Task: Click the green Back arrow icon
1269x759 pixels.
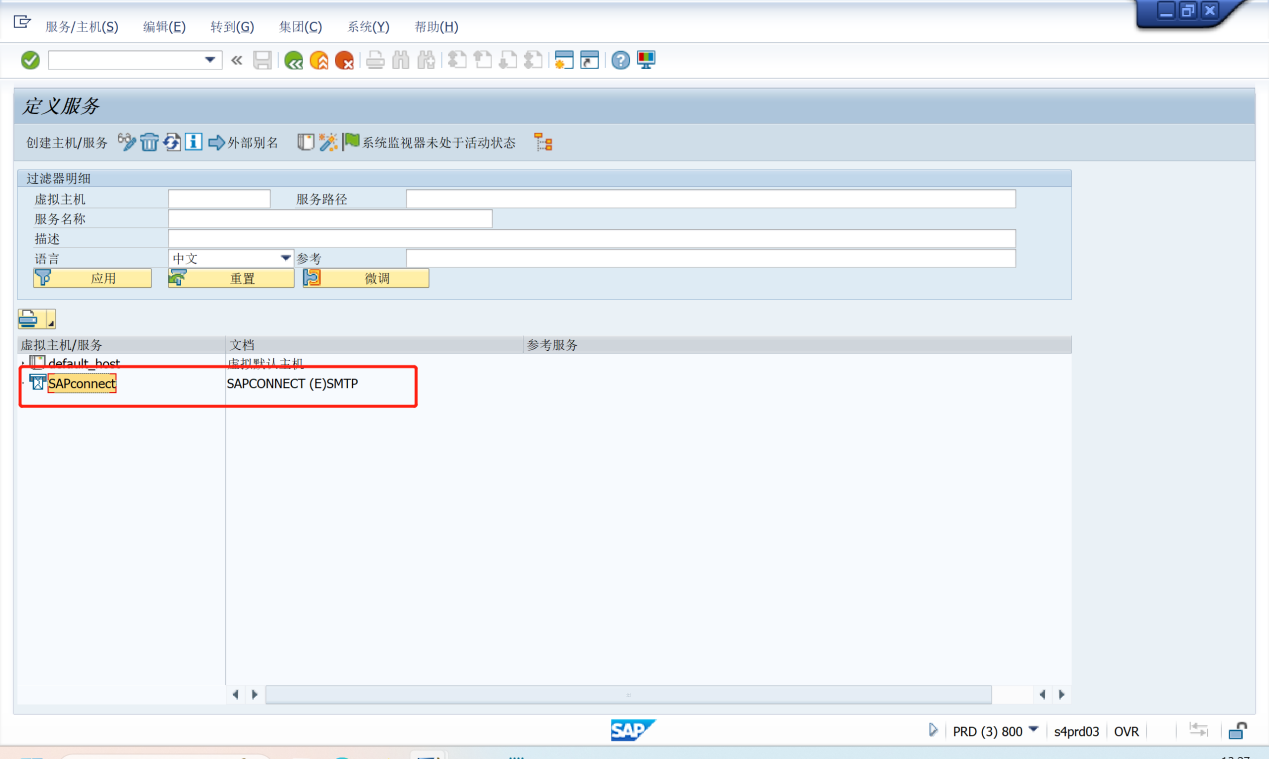Action: (293, 60)
